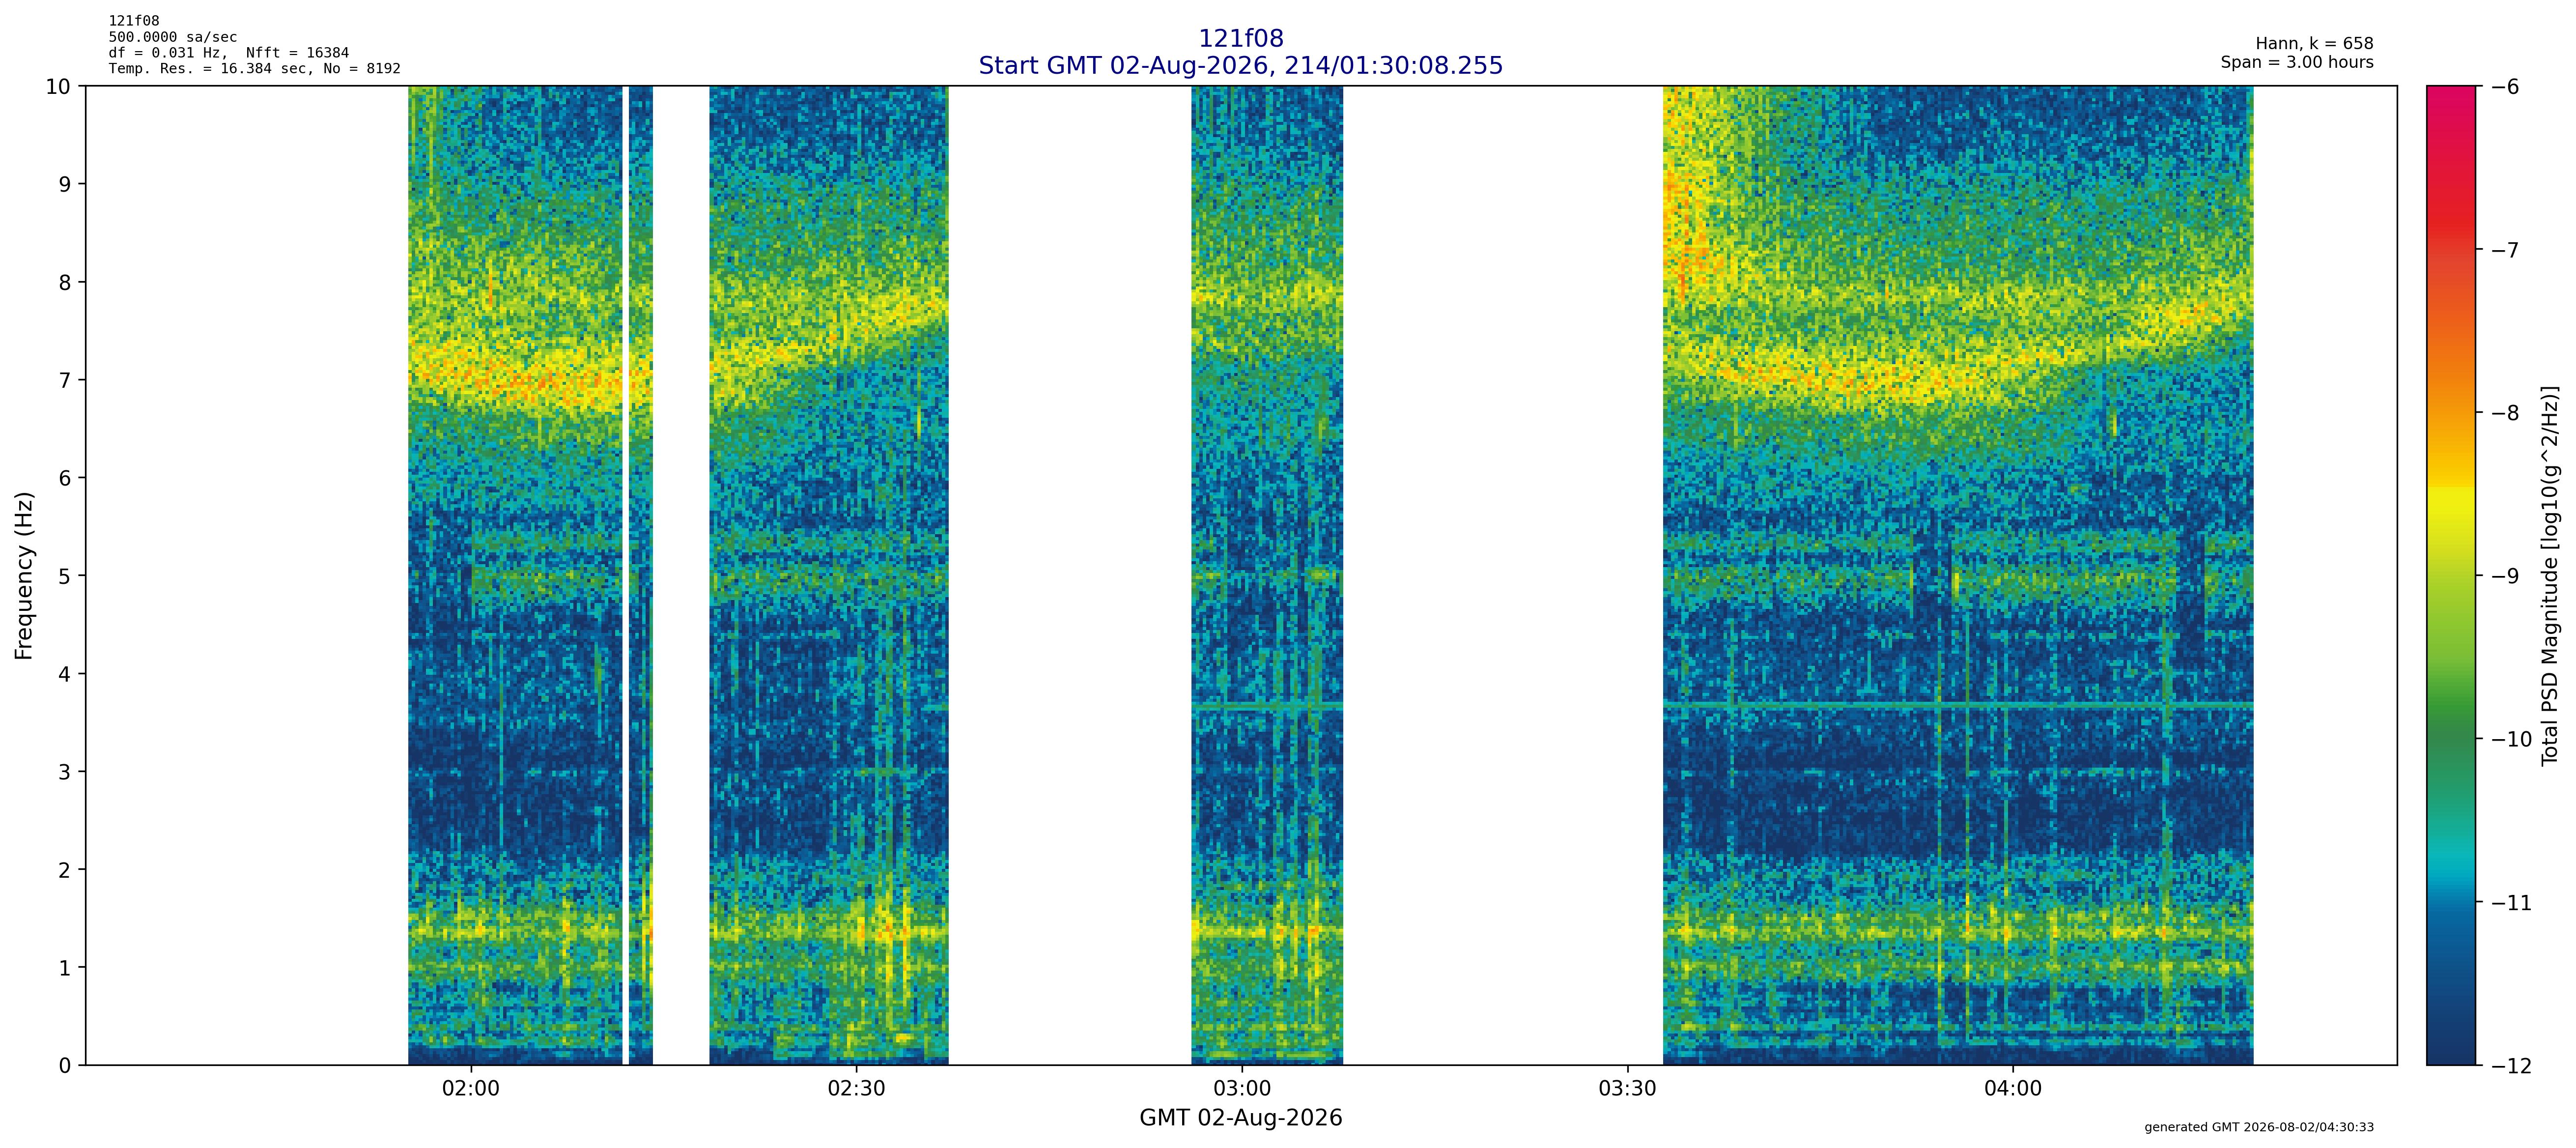Click the "04:00" time tick label
The height and width of the screenshot is (1148, 2576).
pyautogui.click(x=2013, y=1089)
